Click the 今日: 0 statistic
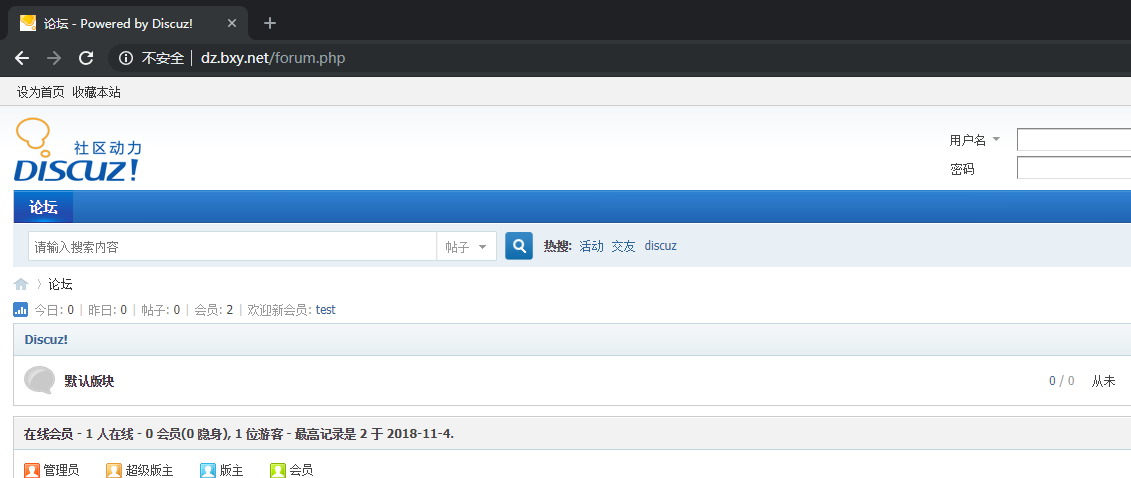Screen dimensions: 1131x478 point(54,310)
